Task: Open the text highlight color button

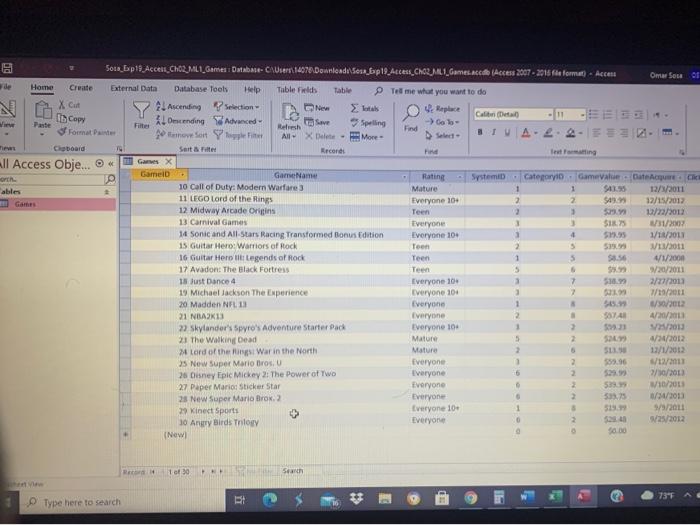Action: pos(548,133)
